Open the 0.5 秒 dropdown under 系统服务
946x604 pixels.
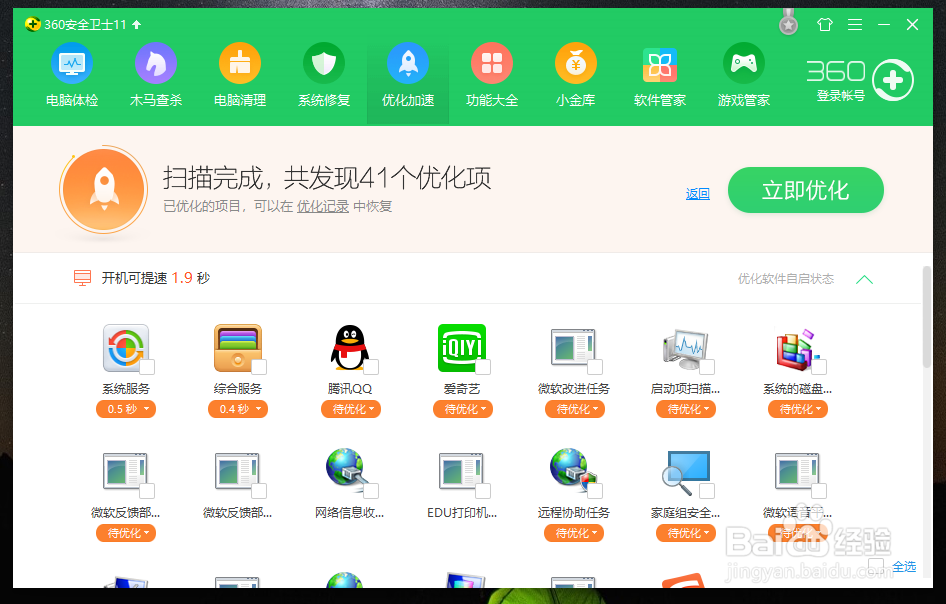click(x=125, y=409)
